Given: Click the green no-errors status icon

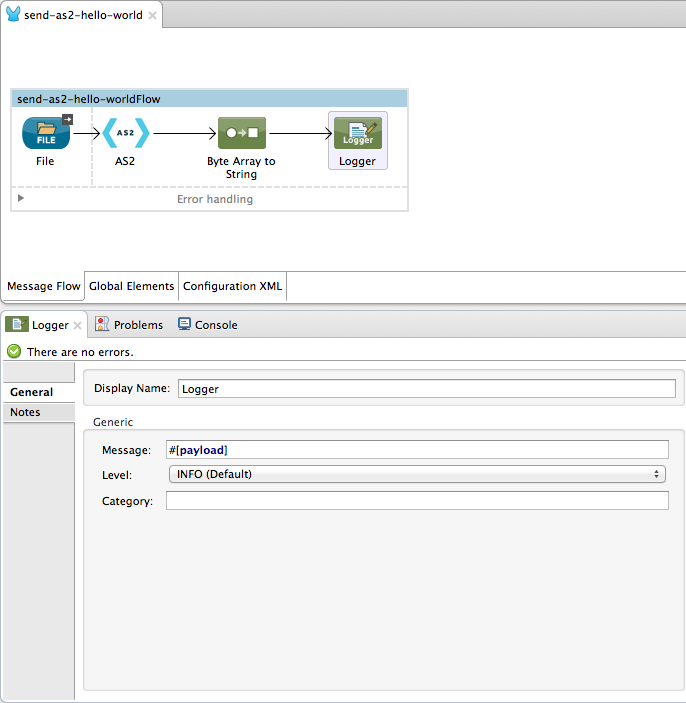Looking at the screenshot, I should coord(14,352).
